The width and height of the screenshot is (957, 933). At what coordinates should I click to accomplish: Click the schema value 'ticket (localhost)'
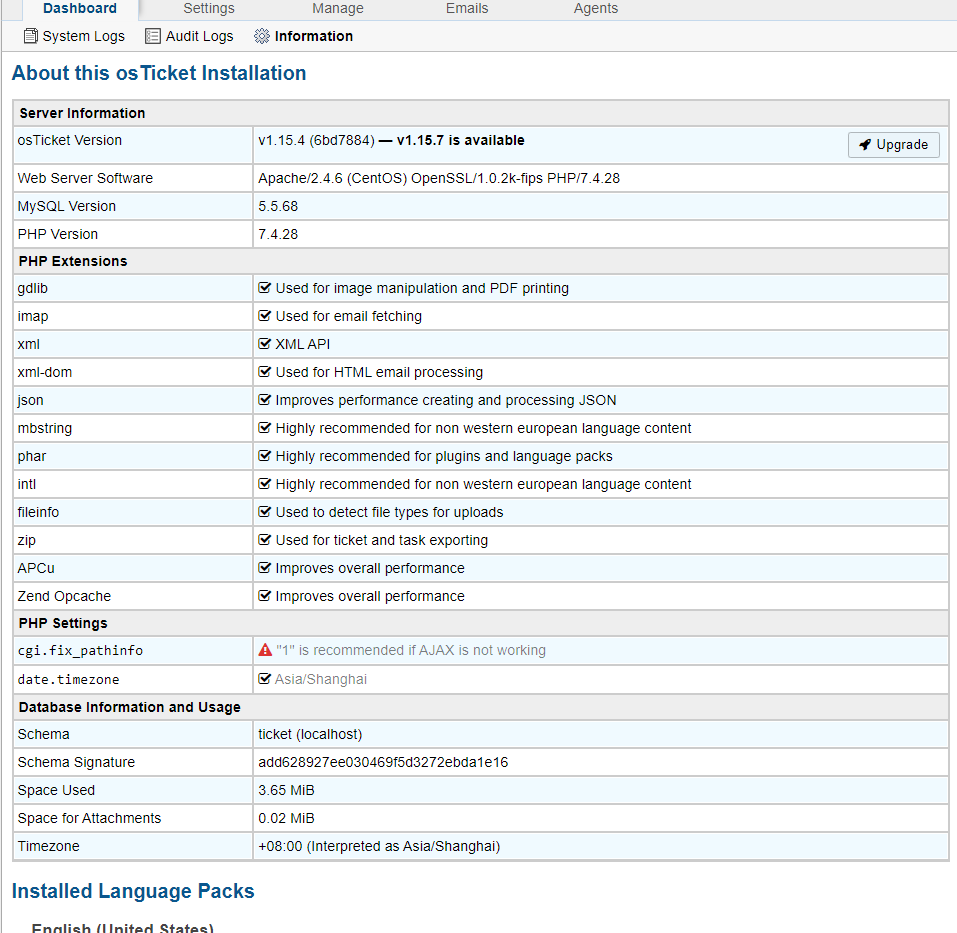(x=310, y=734)
